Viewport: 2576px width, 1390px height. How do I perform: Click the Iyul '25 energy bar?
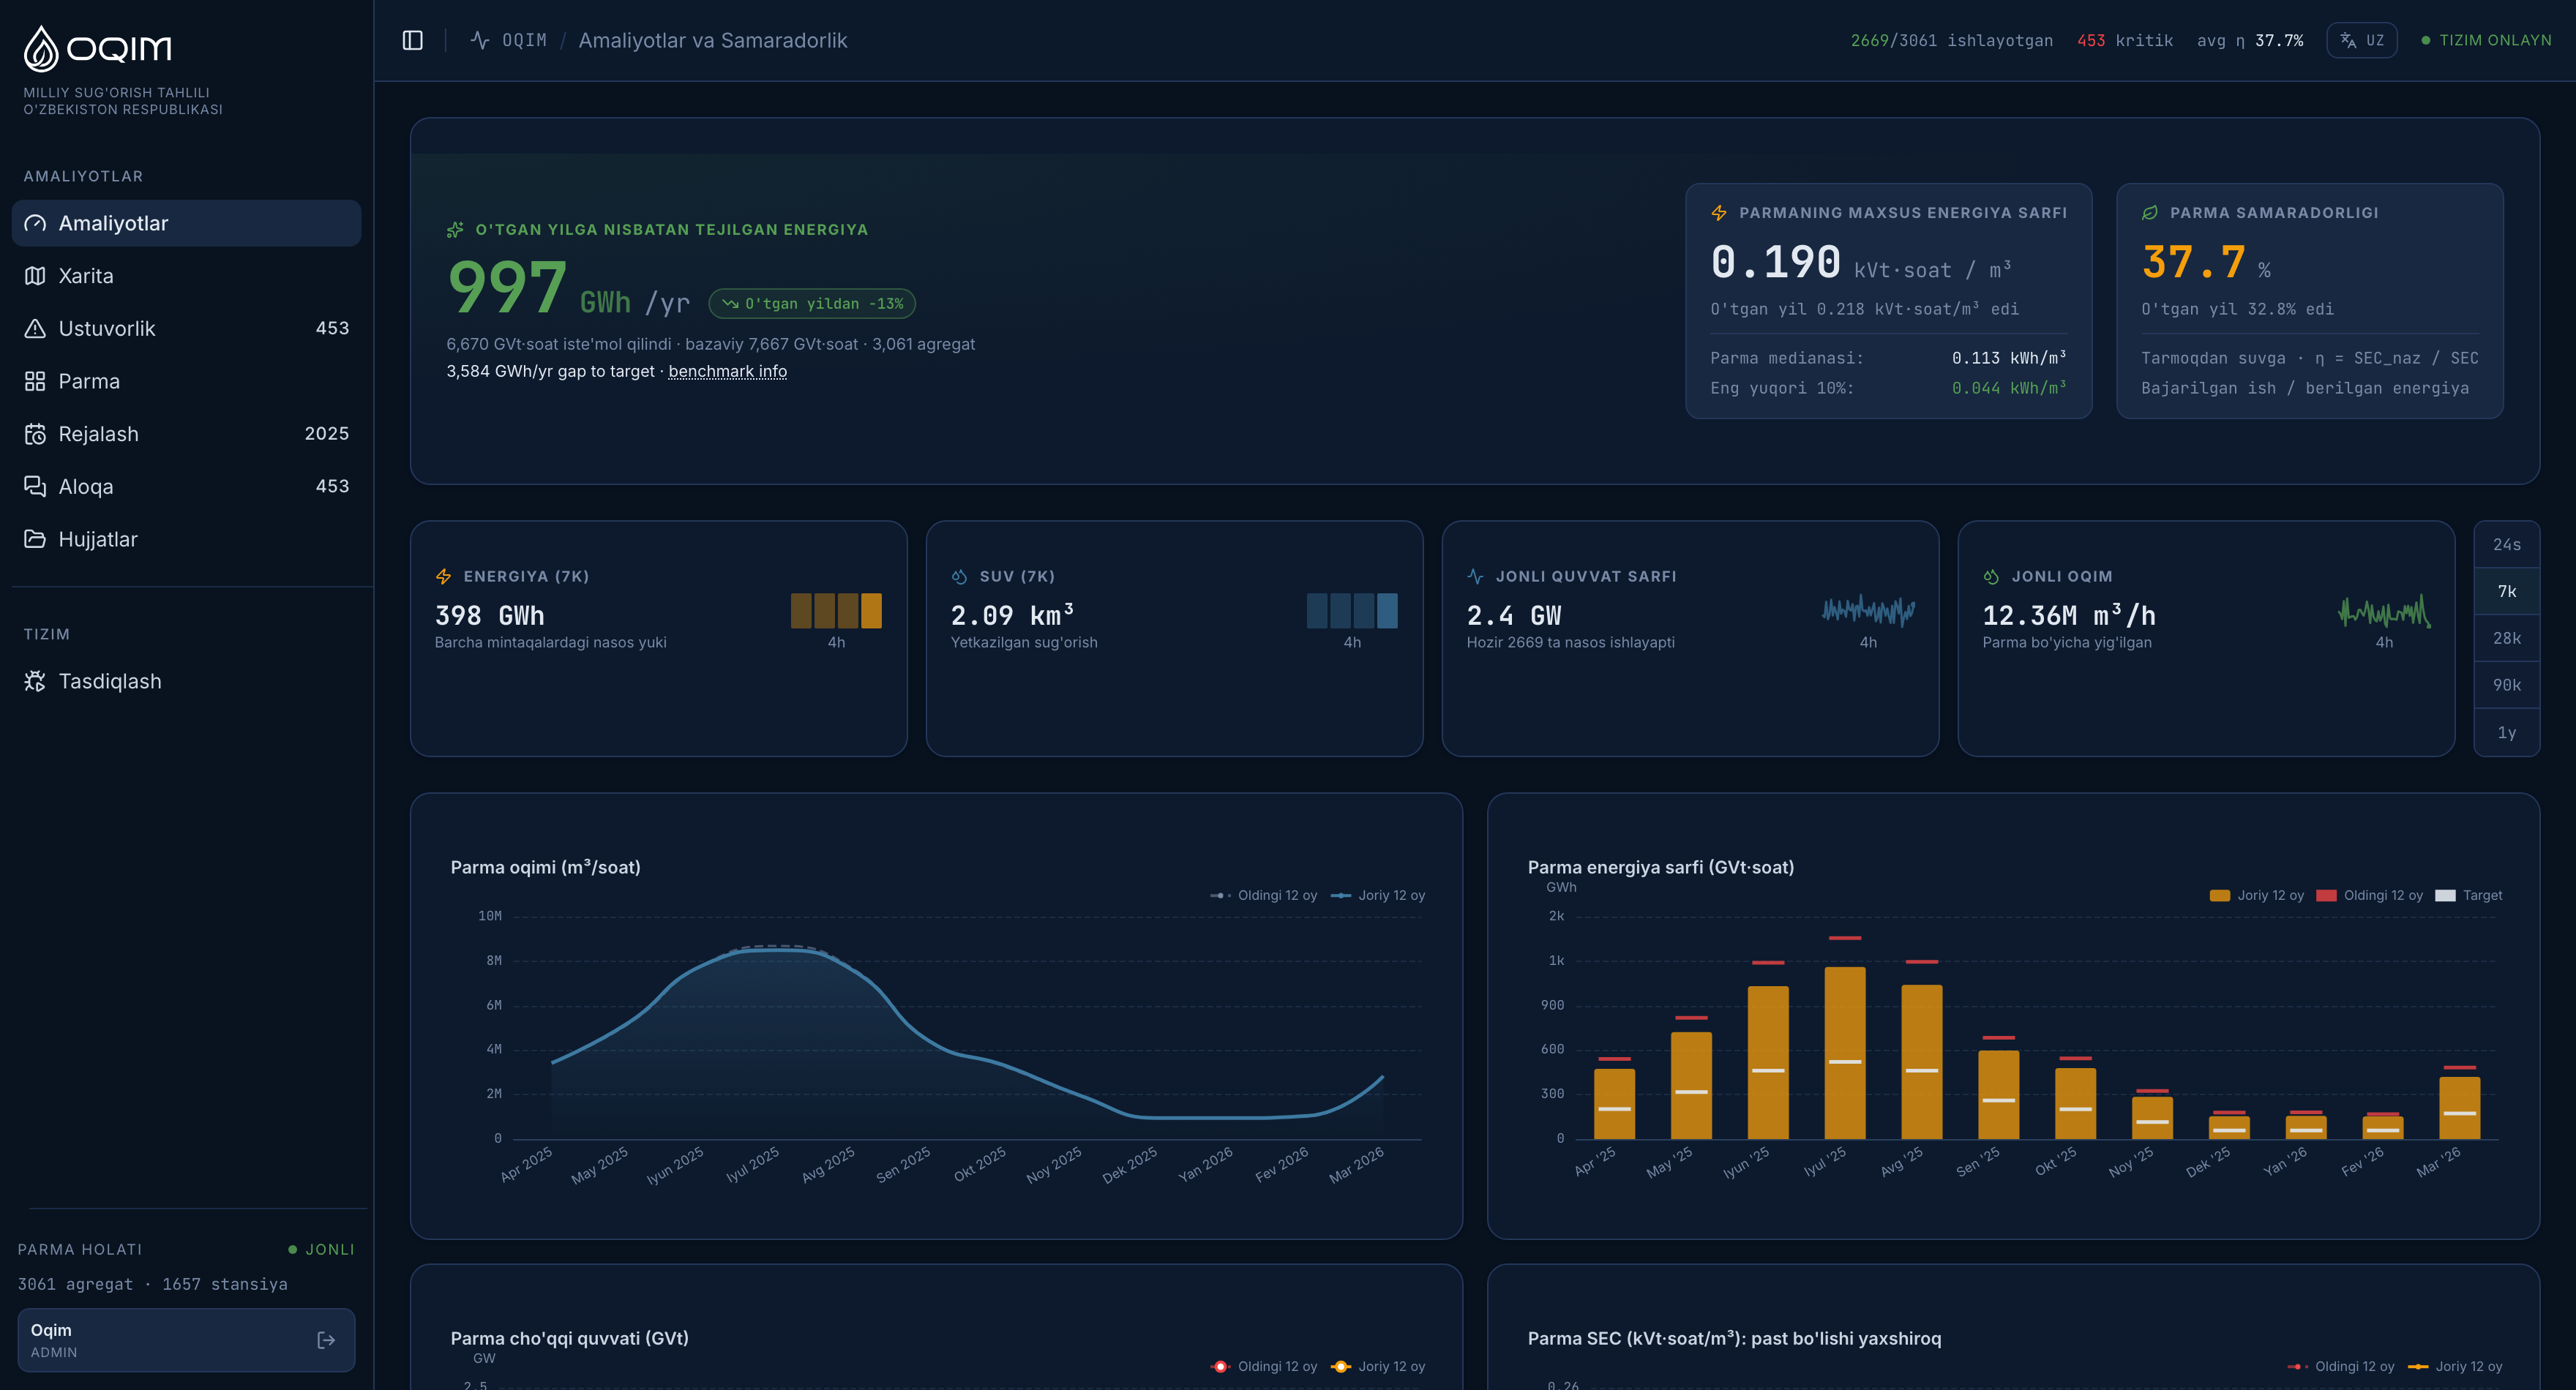click(1844, 1053)
